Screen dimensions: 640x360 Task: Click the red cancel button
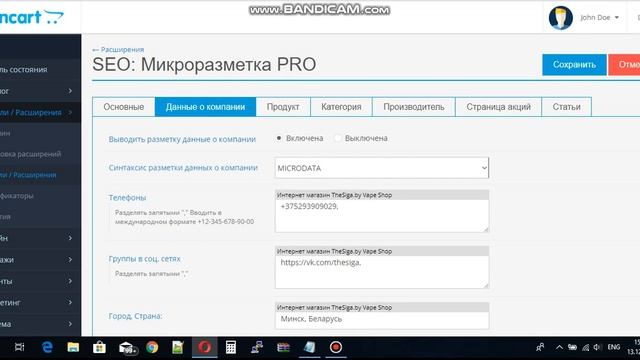[624, 64]
